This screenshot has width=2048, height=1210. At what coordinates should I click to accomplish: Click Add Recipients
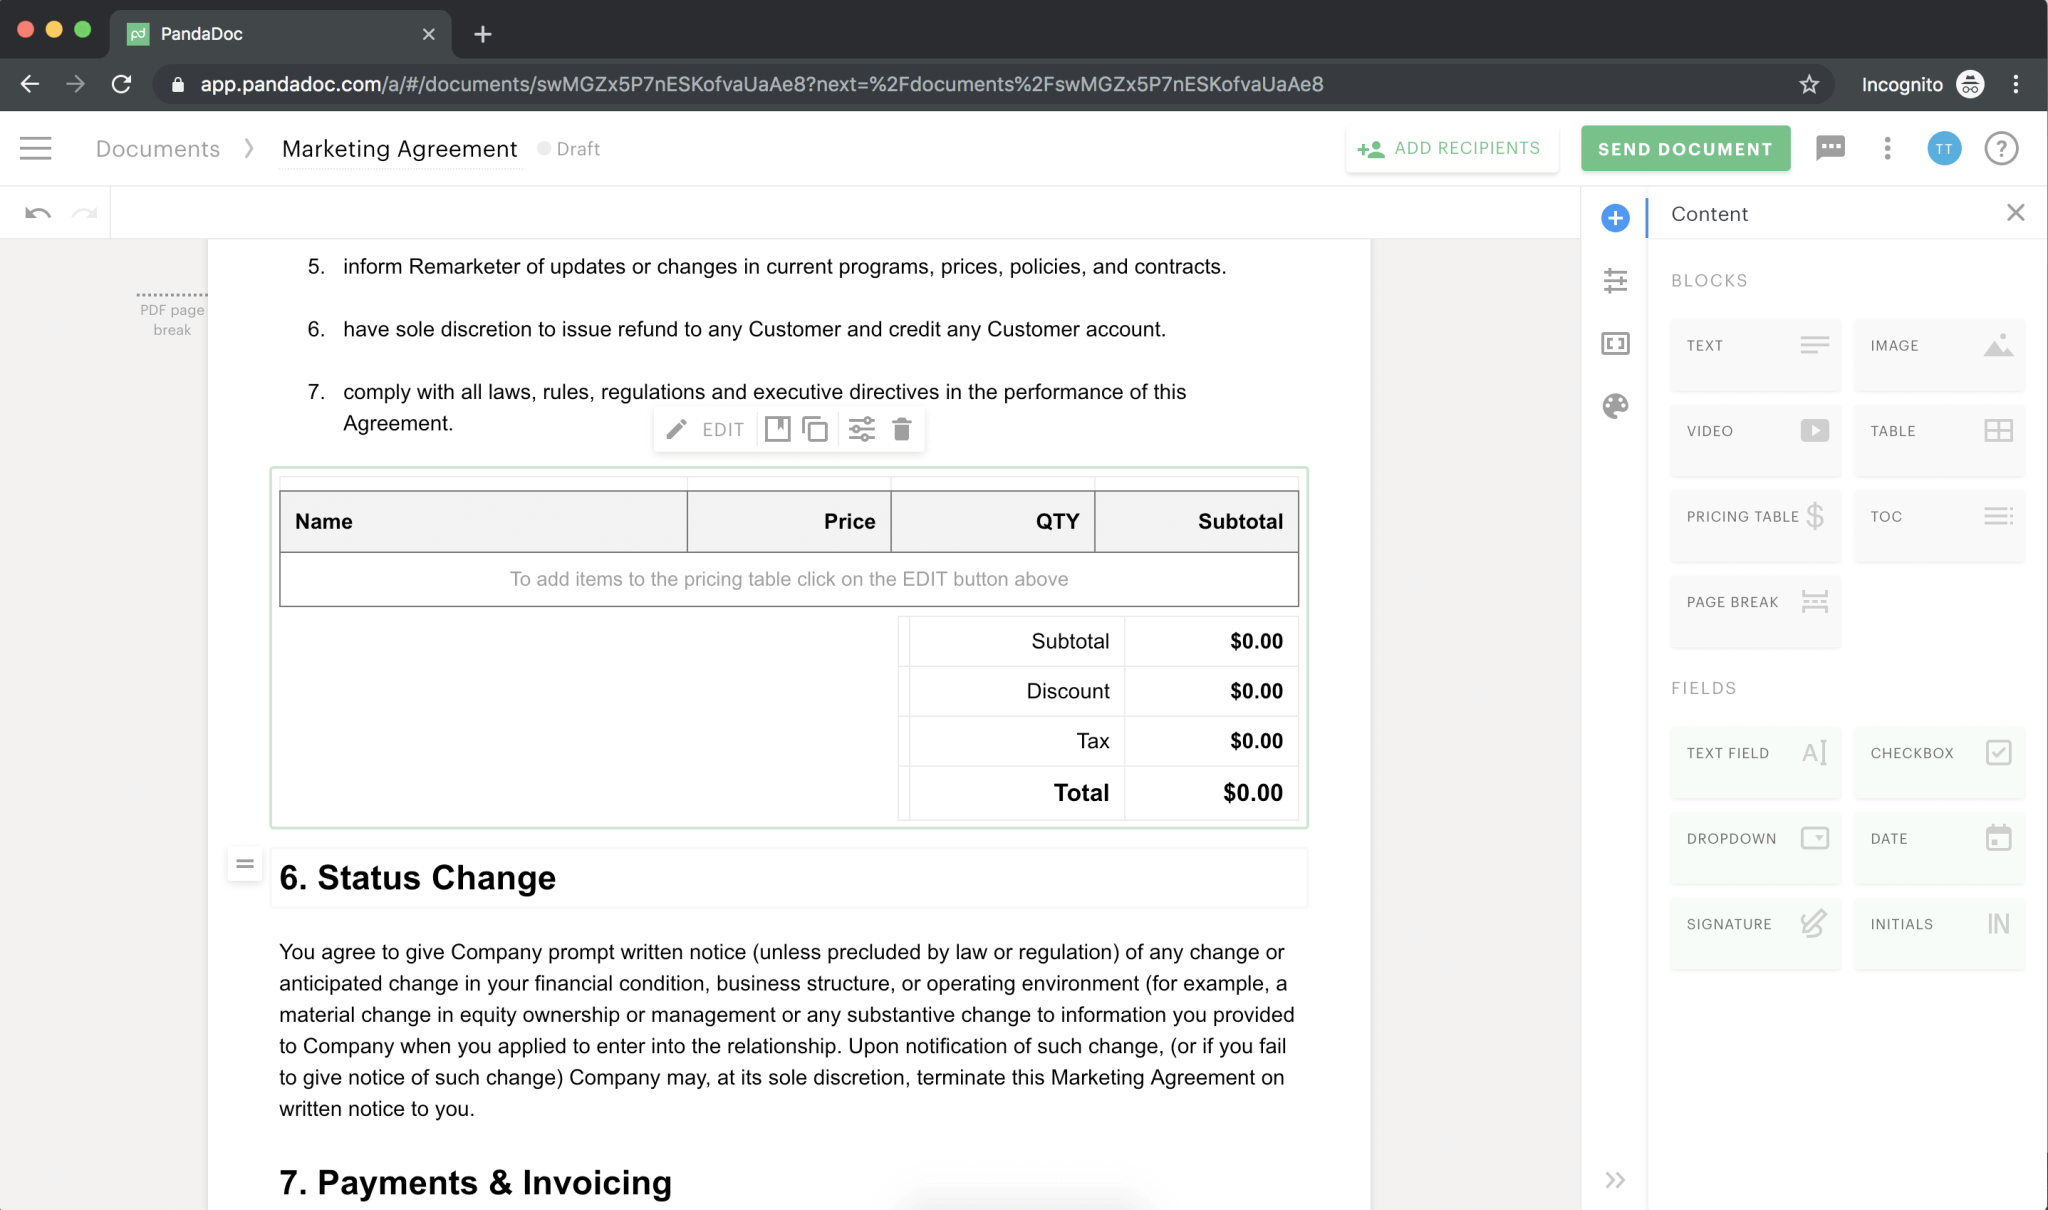(x=1452, y=148)
